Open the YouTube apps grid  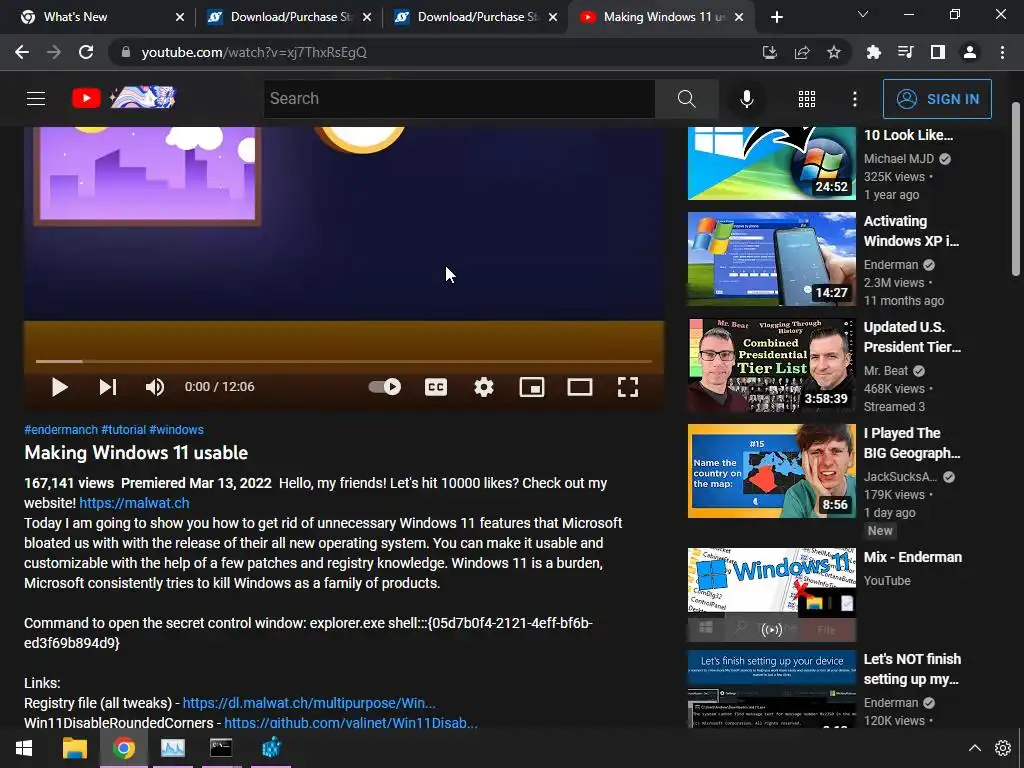coord(807,99)
